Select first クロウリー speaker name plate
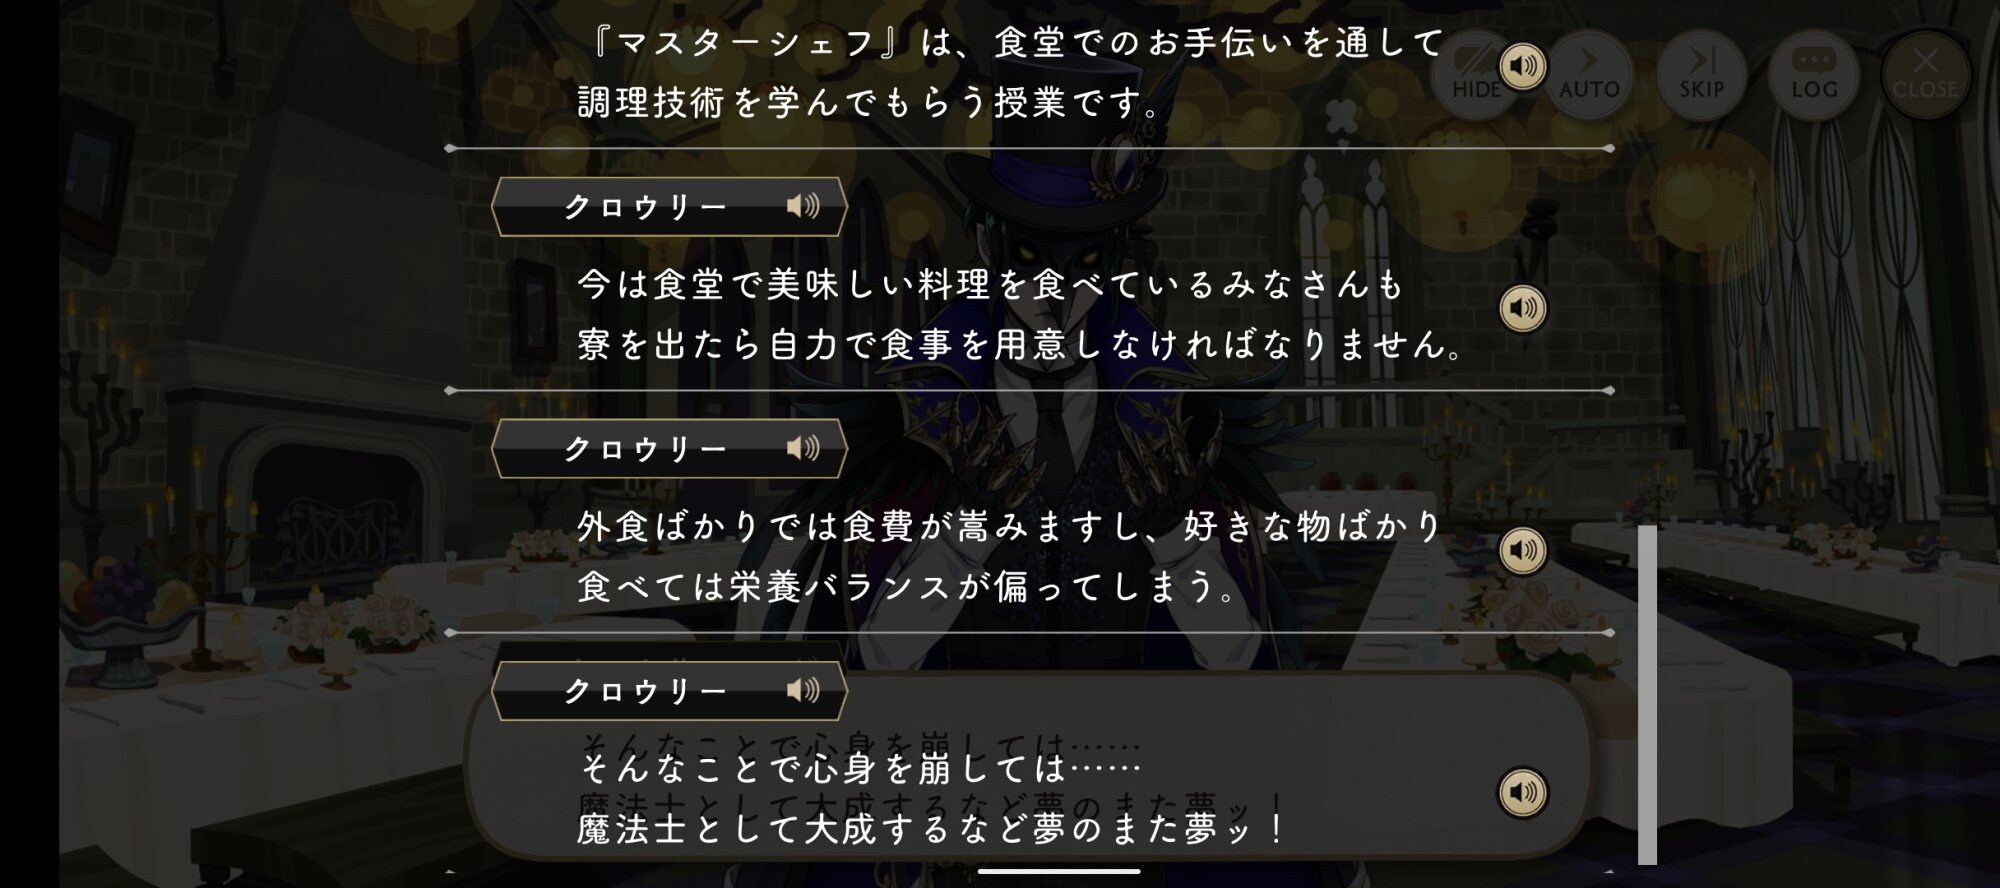The width and height of the screenshot is (2000, 888). pos(669,207)
